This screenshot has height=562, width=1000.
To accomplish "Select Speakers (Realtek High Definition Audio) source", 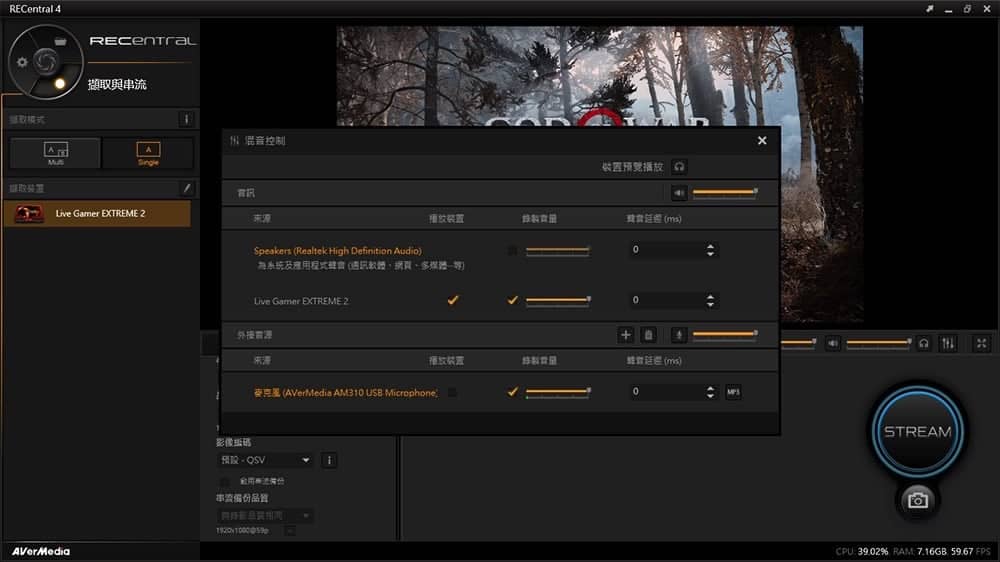I will (x=337, y=251).
